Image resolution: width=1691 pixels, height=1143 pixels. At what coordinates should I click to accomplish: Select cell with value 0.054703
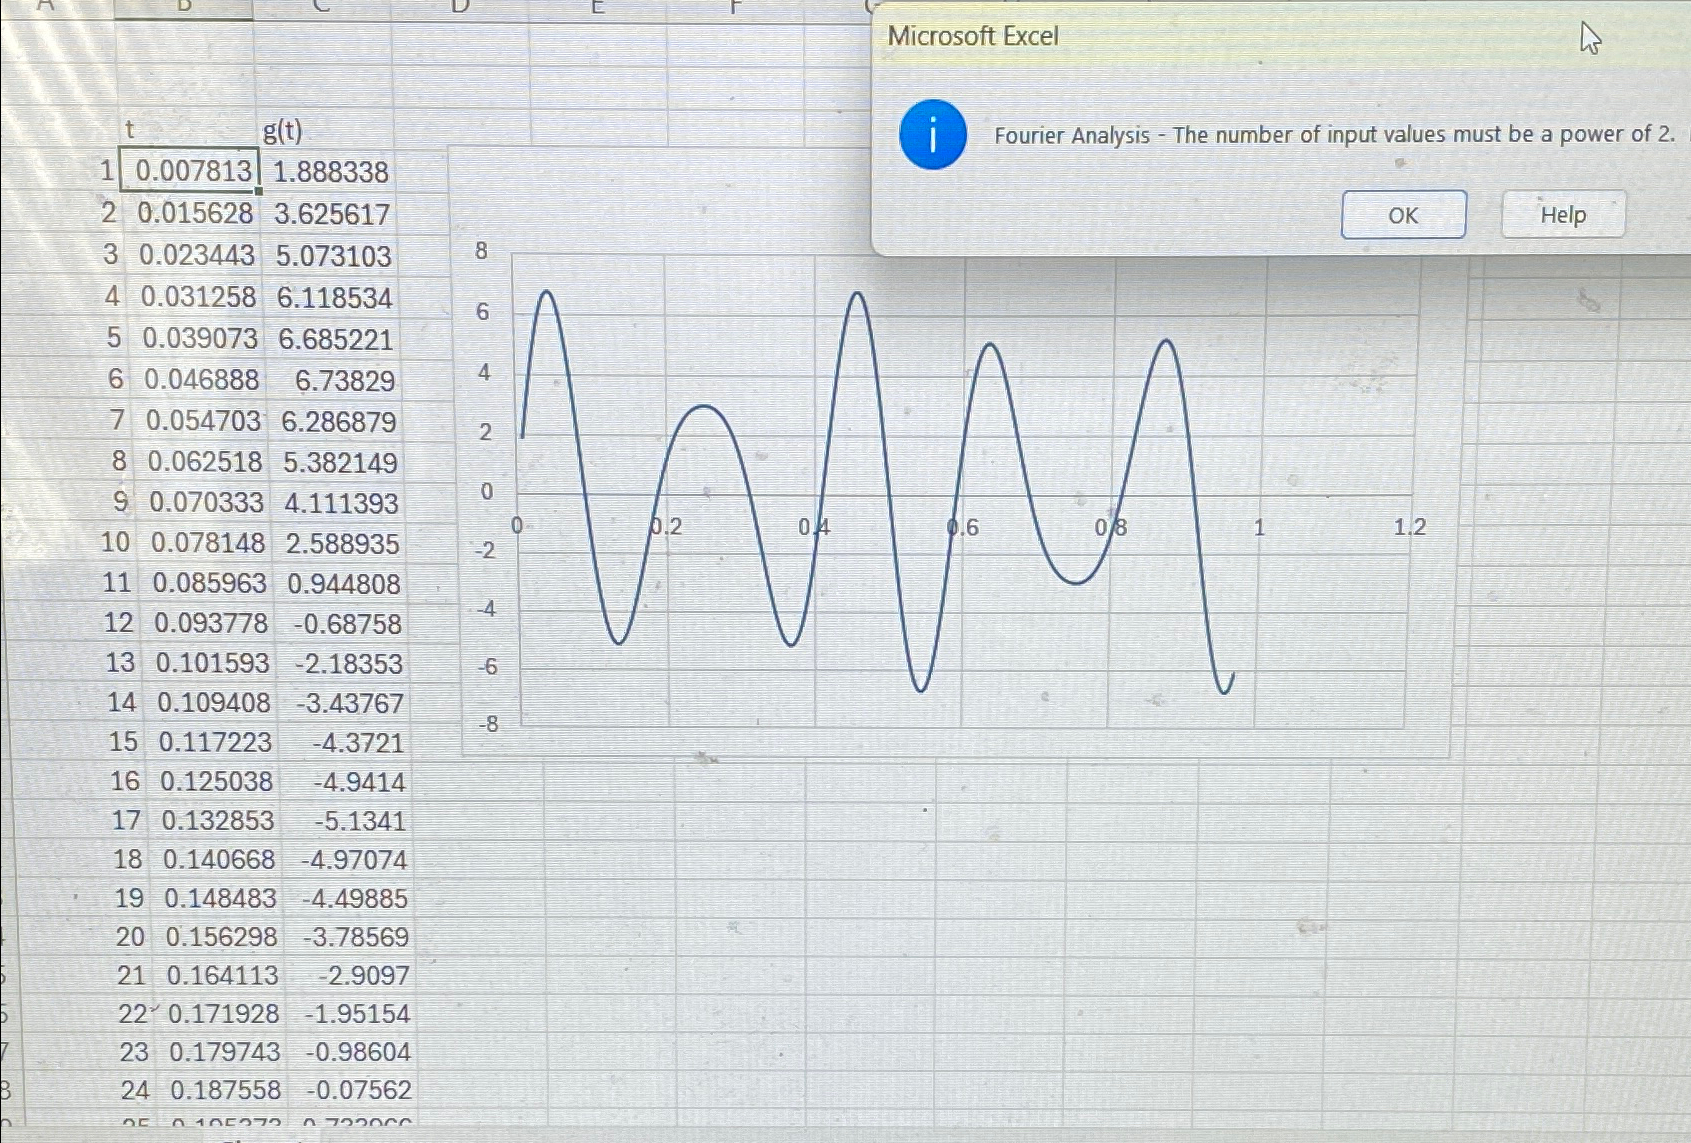coord(203,421)
